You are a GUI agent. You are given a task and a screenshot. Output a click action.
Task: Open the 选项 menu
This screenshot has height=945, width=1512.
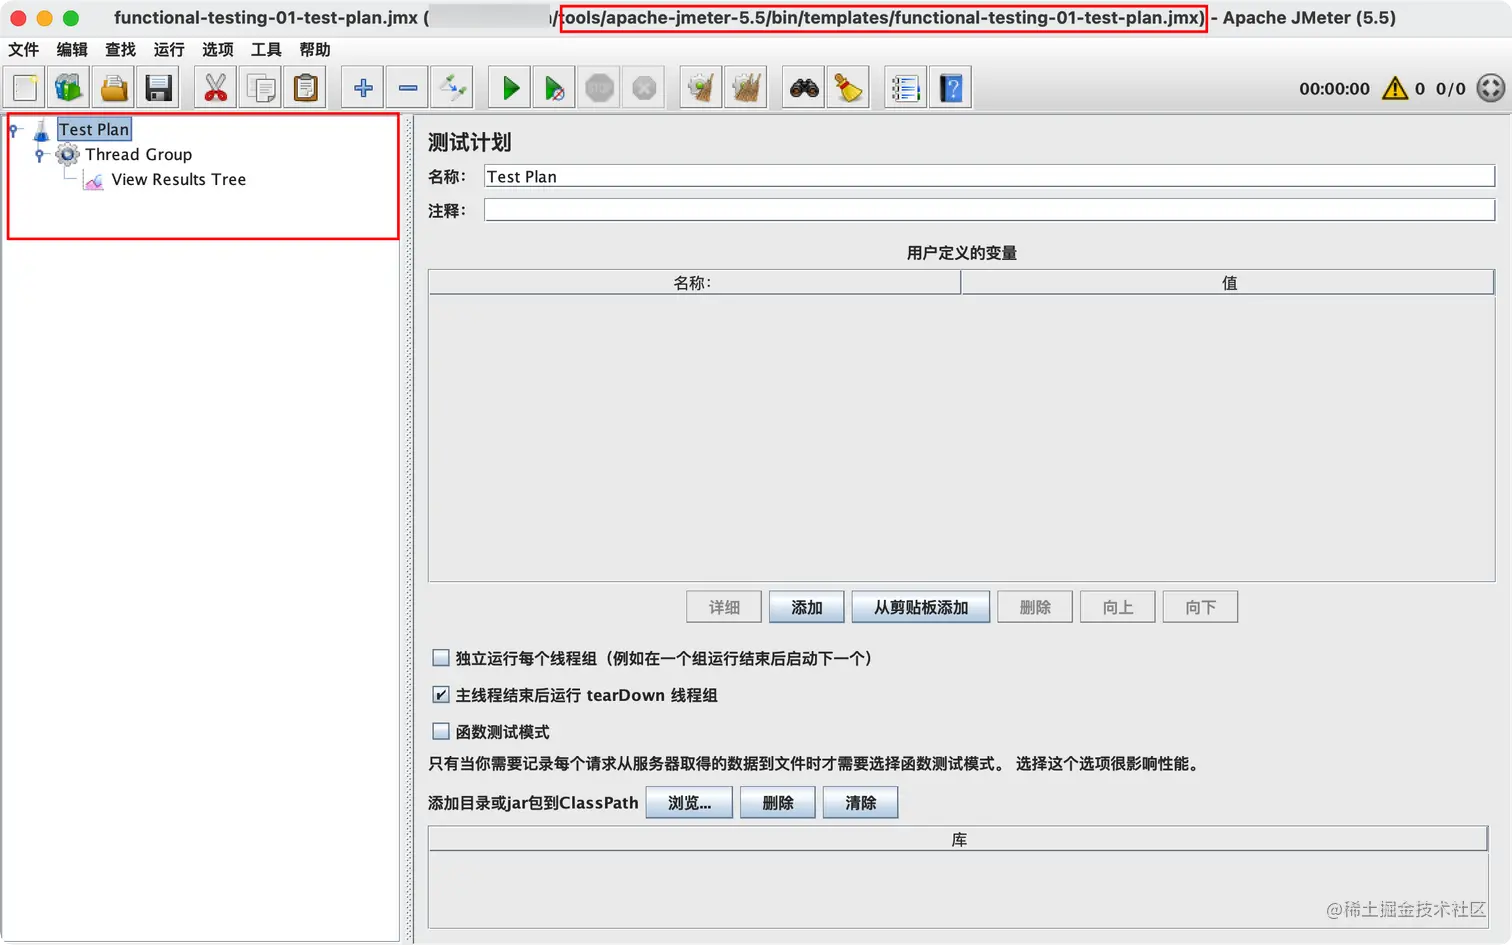click(217, 49)
